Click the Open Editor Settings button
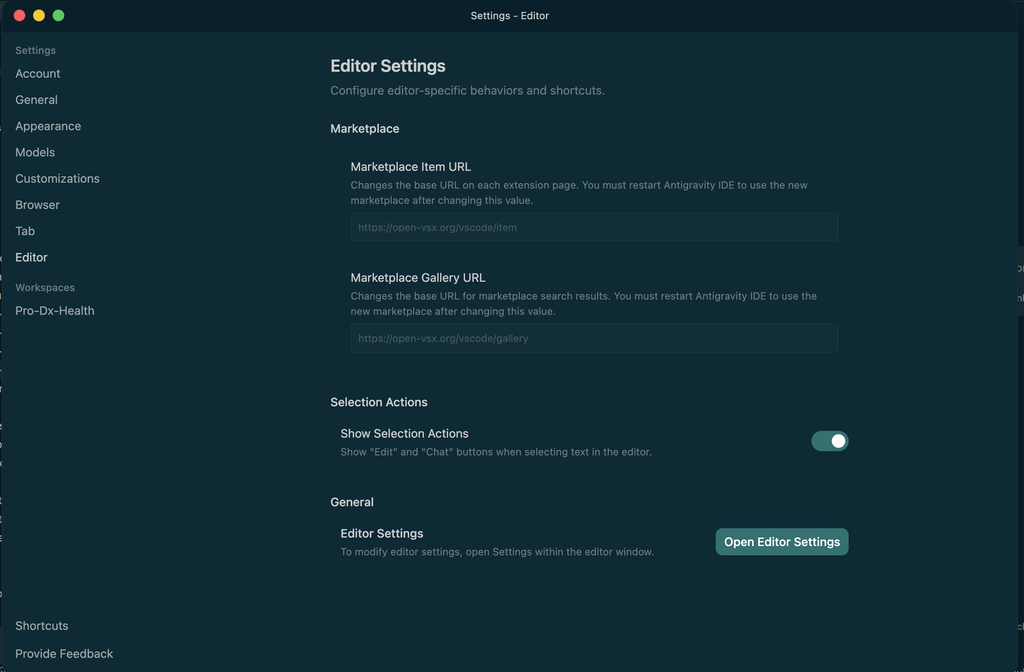The width and height of the screenshot is (1024, 672). [782, 542]
